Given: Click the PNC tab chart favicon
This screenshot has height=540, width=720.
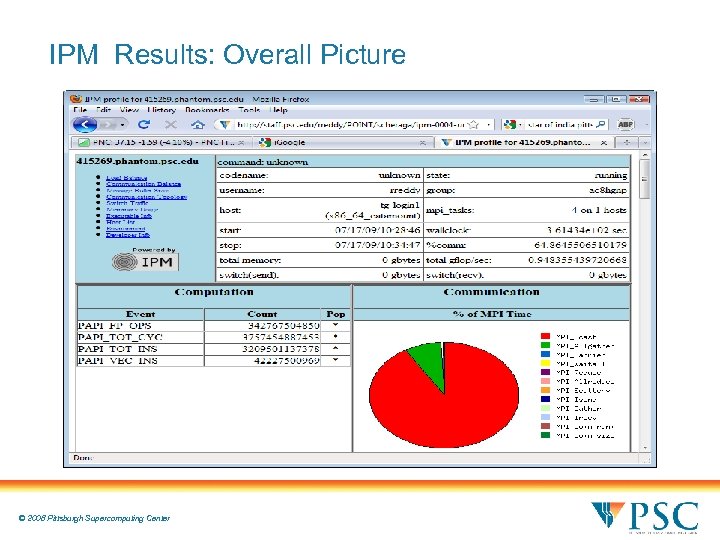Looking at the screenshot, I should click(x=84, y=143).
